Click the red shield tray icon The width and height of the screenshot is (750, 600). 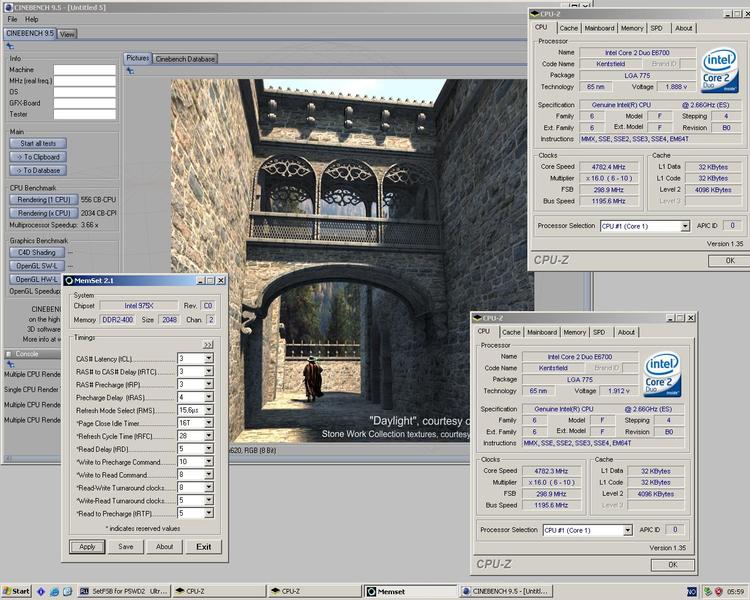[718, 592]
